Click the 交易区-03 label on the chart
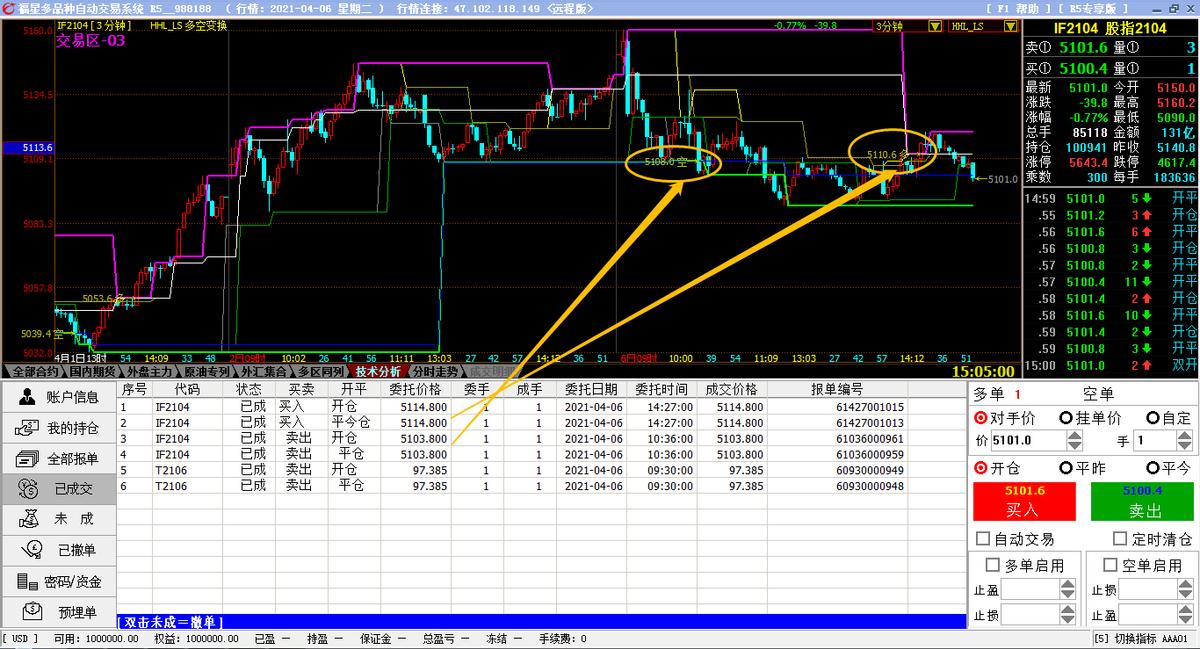Image resolution: width=1200 pixels, height=649 pixels. [x=90, y=40]
